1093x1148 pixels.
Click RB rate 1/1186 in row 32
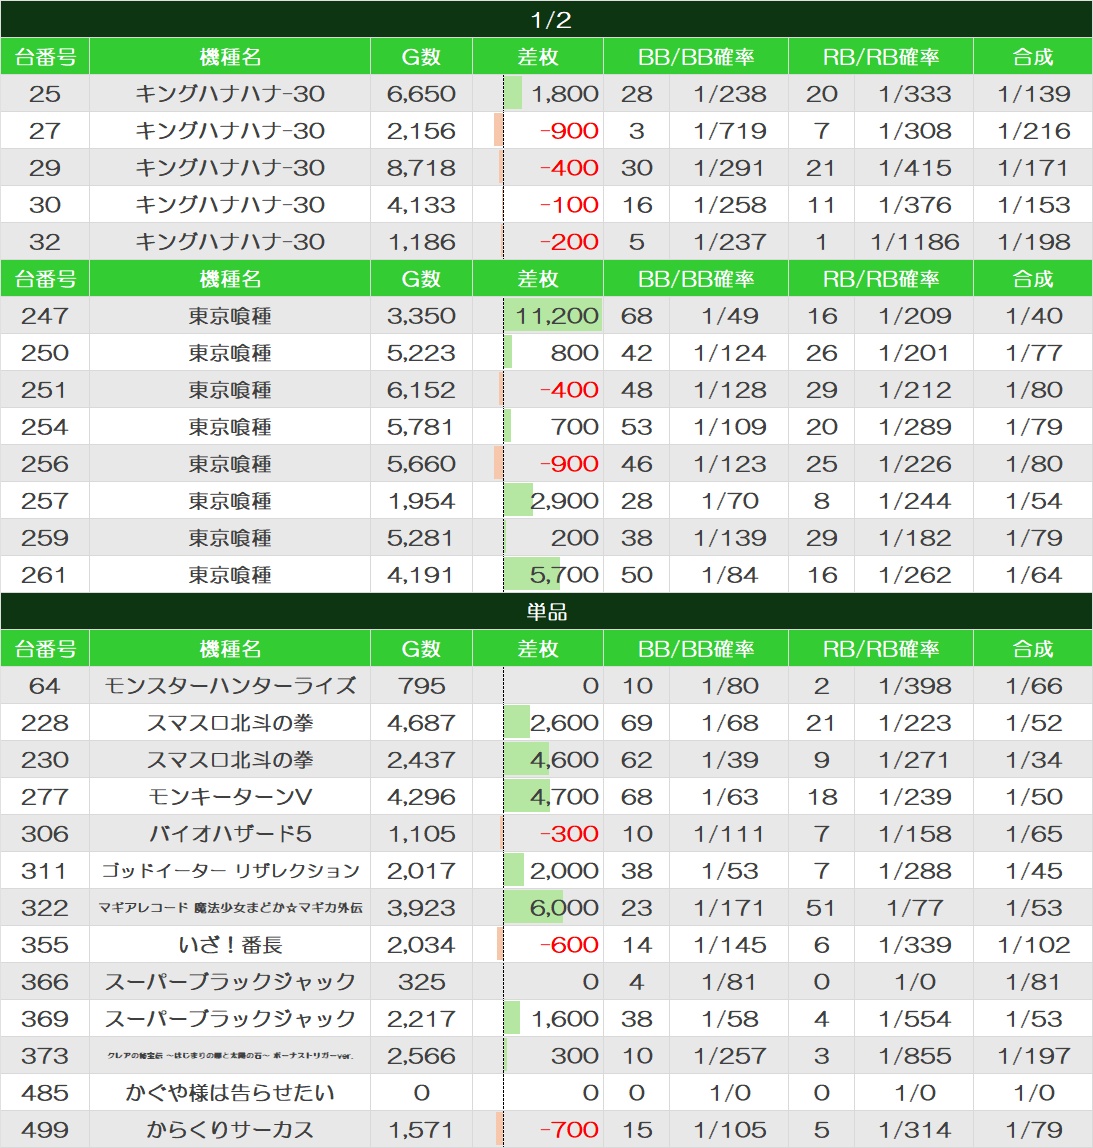pos(914,242)
